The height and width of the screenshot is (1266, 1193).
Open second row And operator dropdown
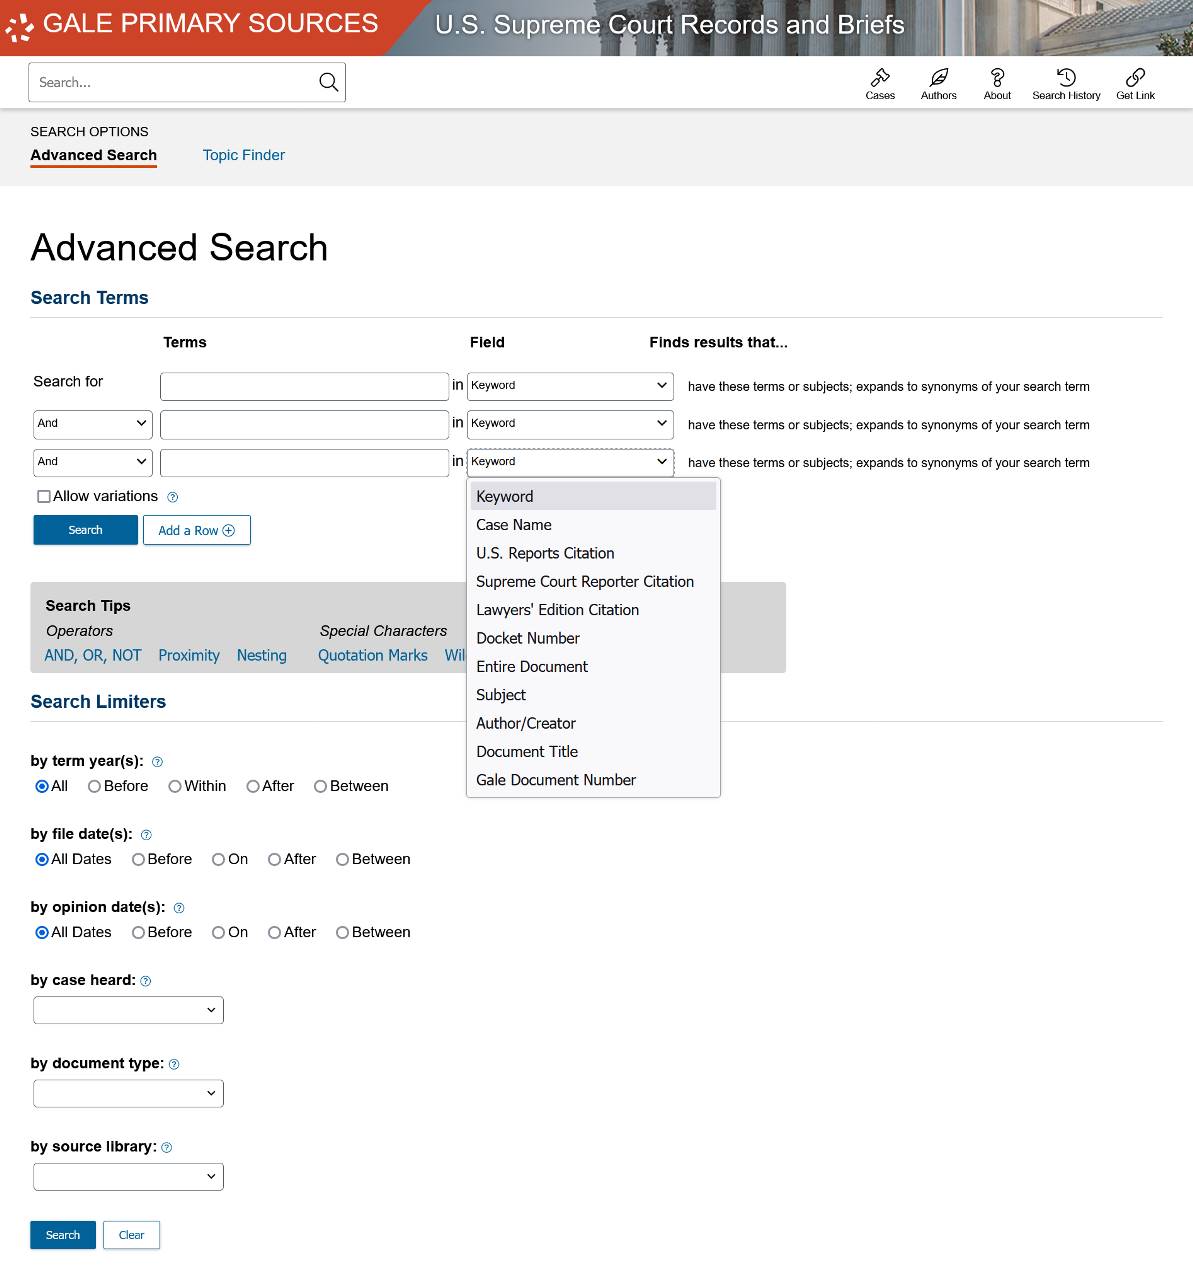(x=93, y=424)
